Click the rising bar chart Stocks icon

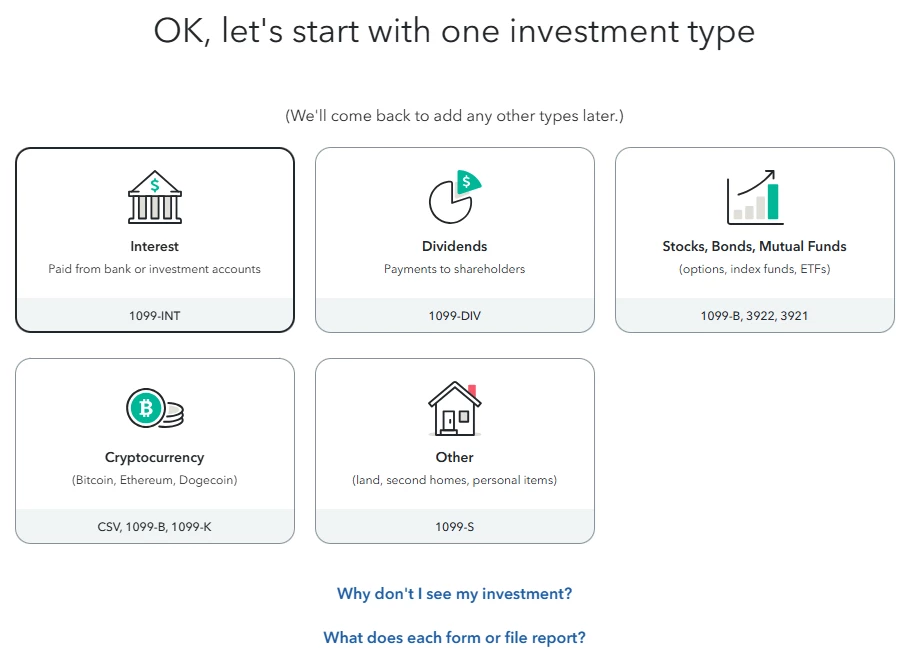755,197
